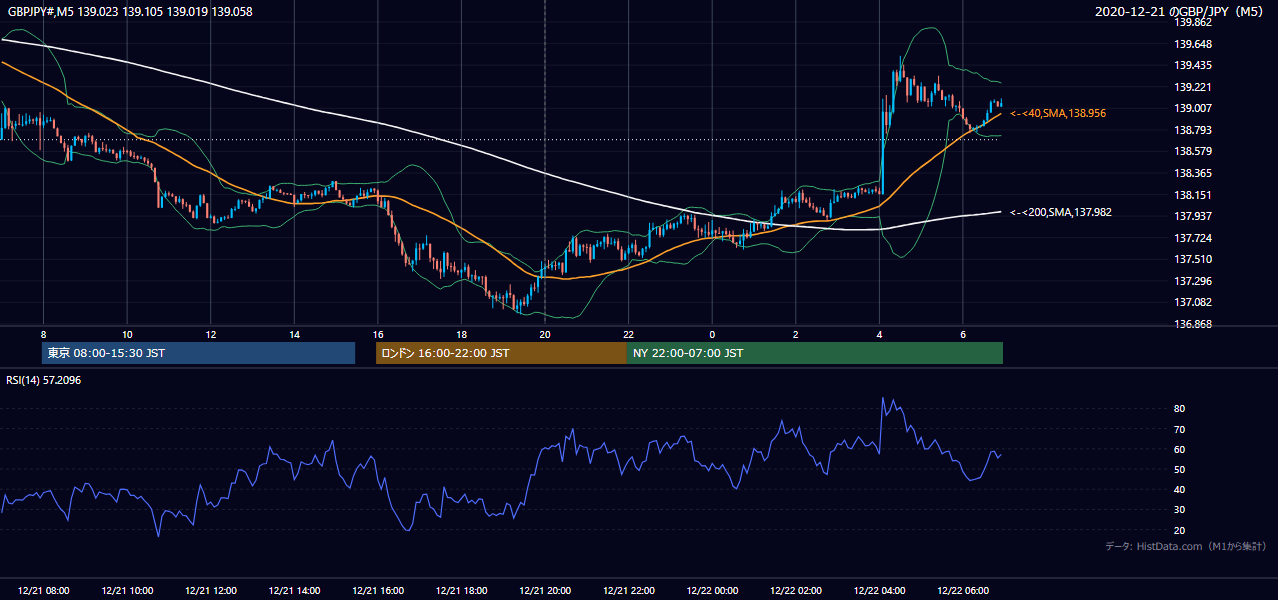Select the '<-<40,SMA,138.956' indicator label
This screenshot has width=1278, height=600.
tap(1058, 113)
